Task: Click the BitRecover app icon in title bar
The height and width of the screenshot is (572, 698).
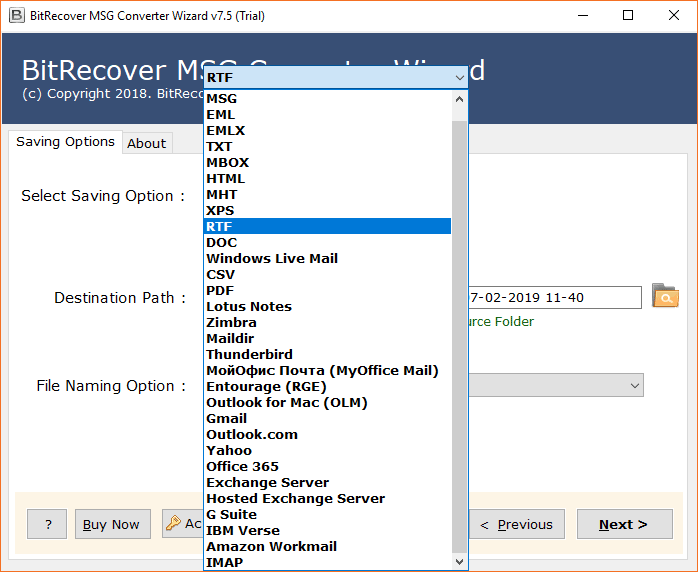Action: click(17, 16)
